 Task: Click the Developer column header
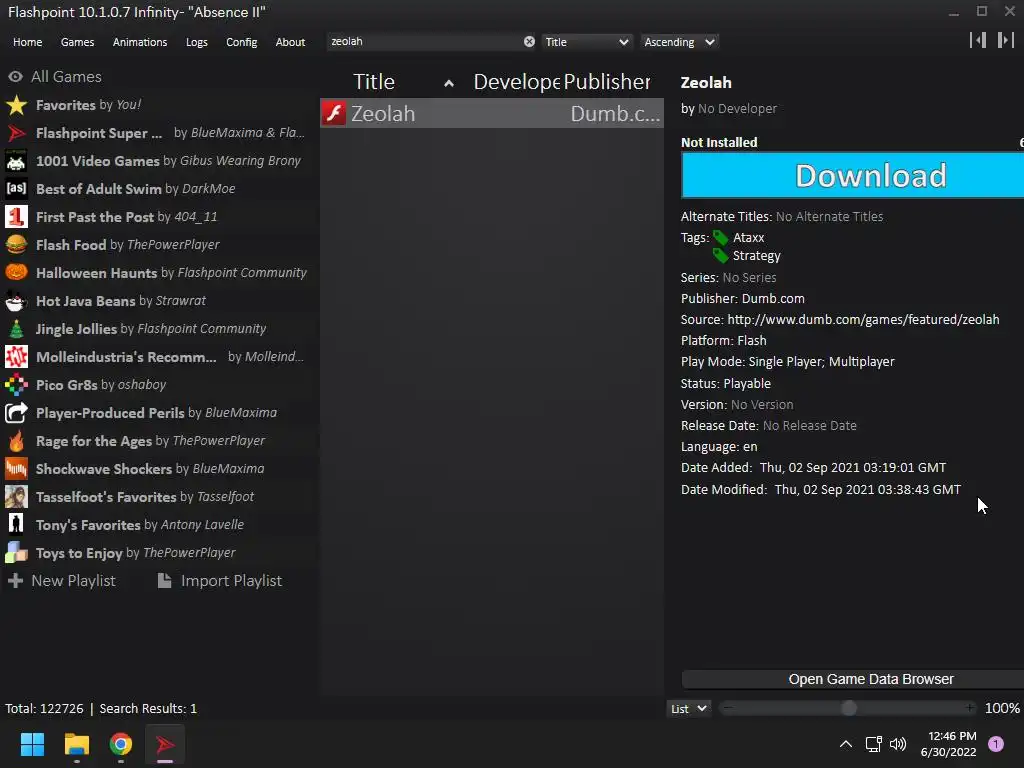pyautogui.click(x=517, y=82)
